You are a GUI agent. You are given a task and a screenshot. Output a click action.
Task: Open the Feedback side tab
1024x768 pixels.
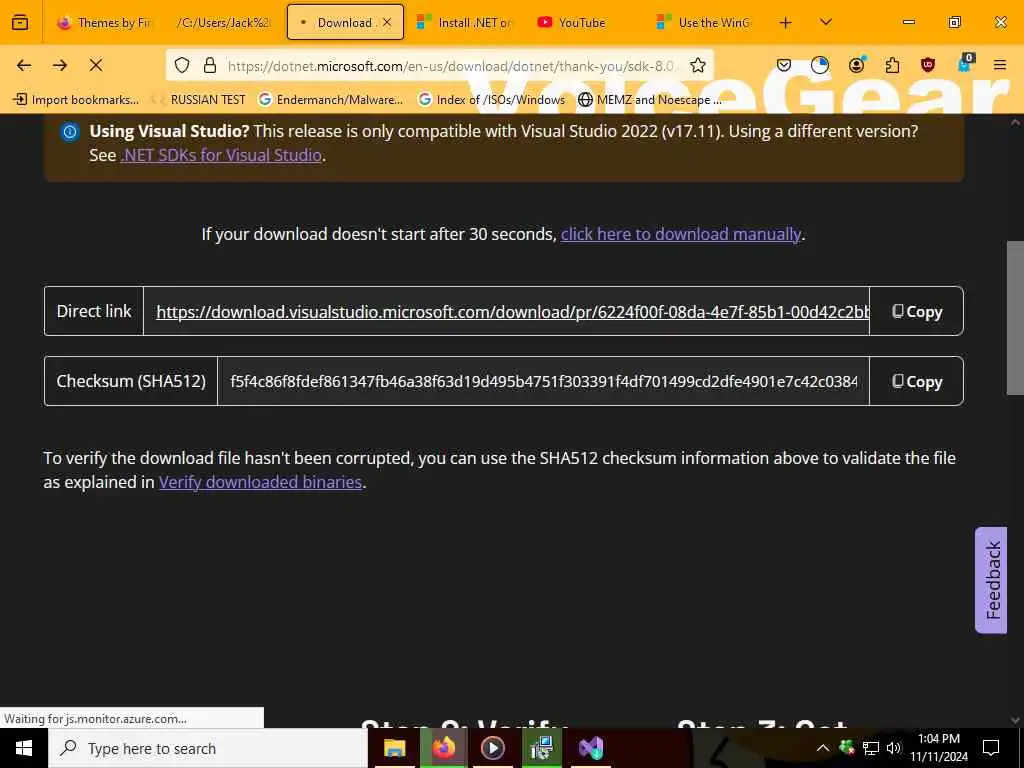pos(991,580)
